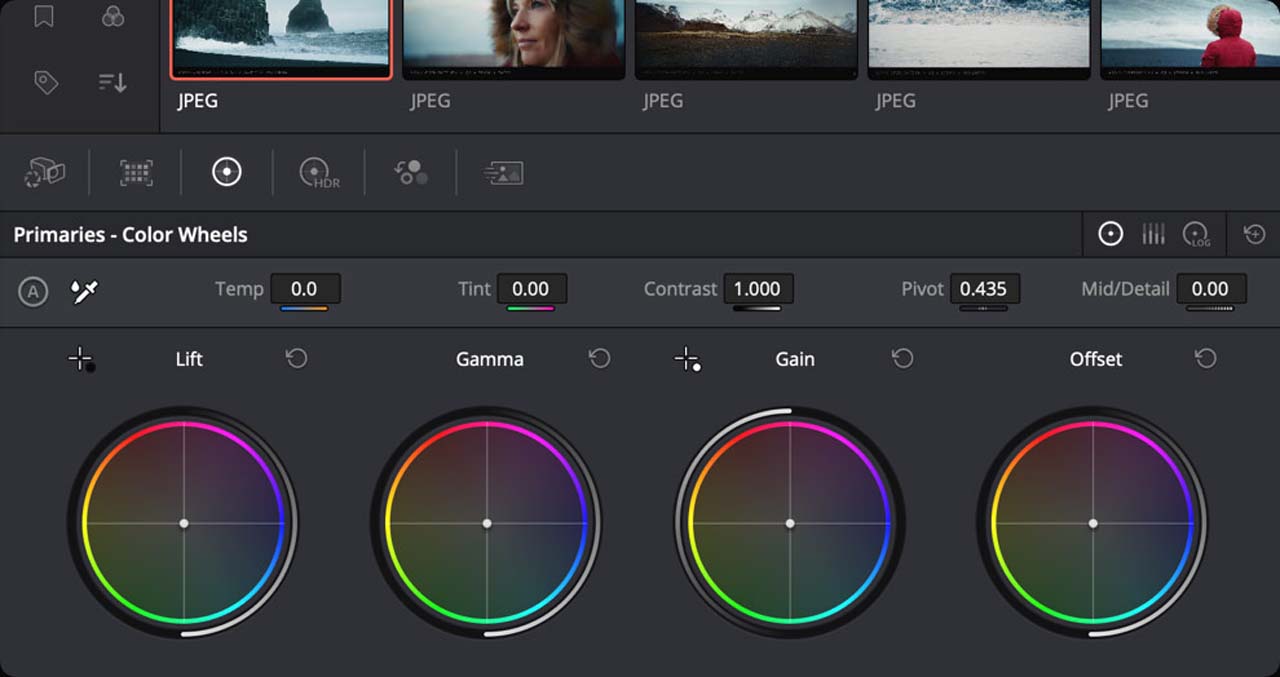
Task: Click the Temp label
Action: (x=239, y=289)
